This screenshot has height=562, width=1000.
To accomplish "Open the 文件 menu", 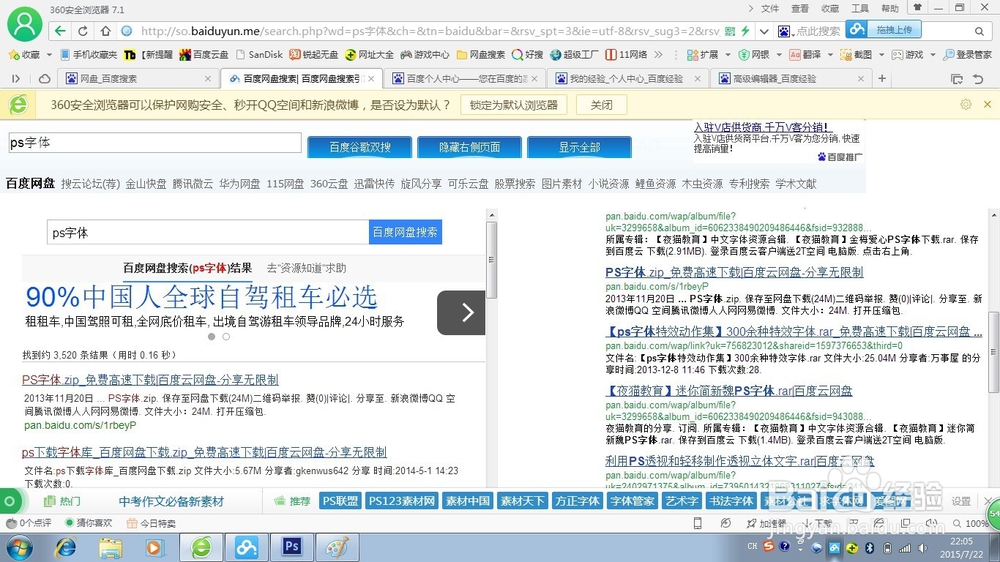I will coord(770,8).
